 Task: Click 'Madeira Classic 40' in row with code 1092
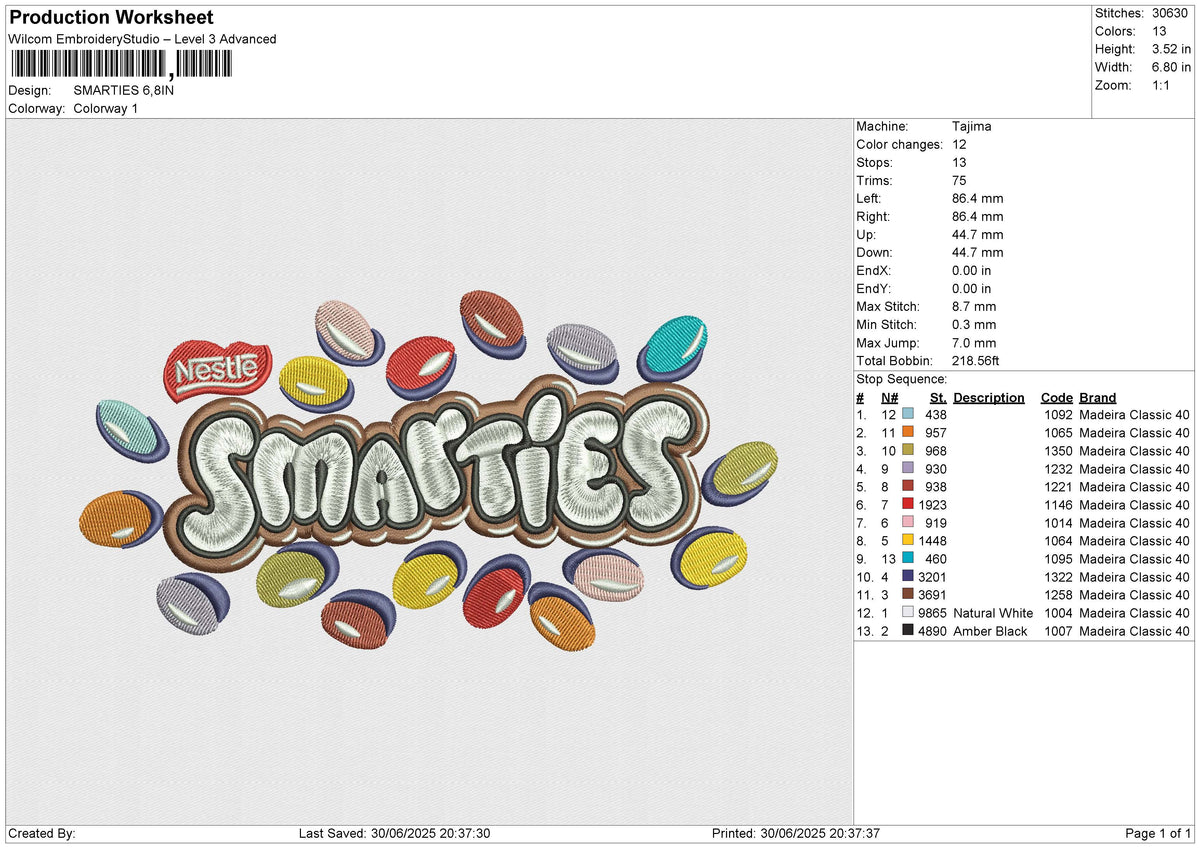tap(1135, 415)
